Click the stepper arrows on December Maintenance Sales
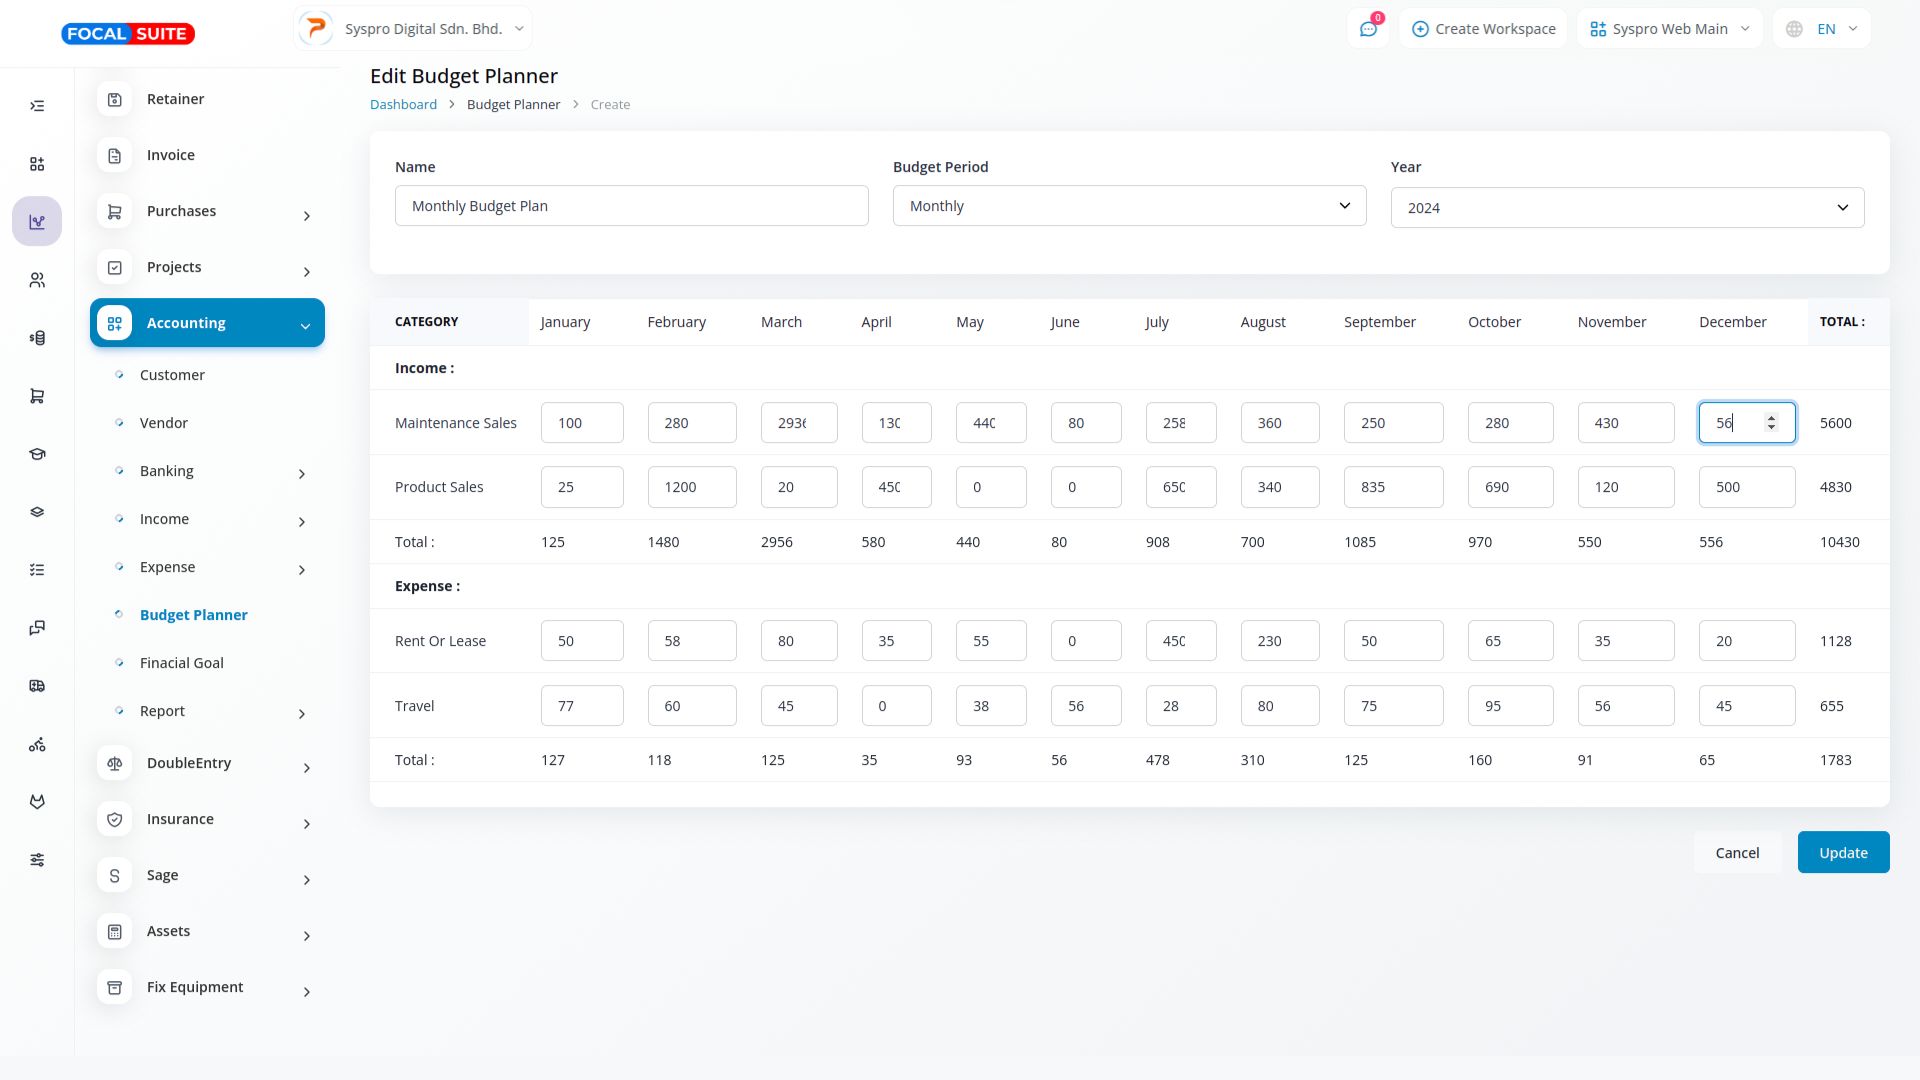 [1771, 423]
